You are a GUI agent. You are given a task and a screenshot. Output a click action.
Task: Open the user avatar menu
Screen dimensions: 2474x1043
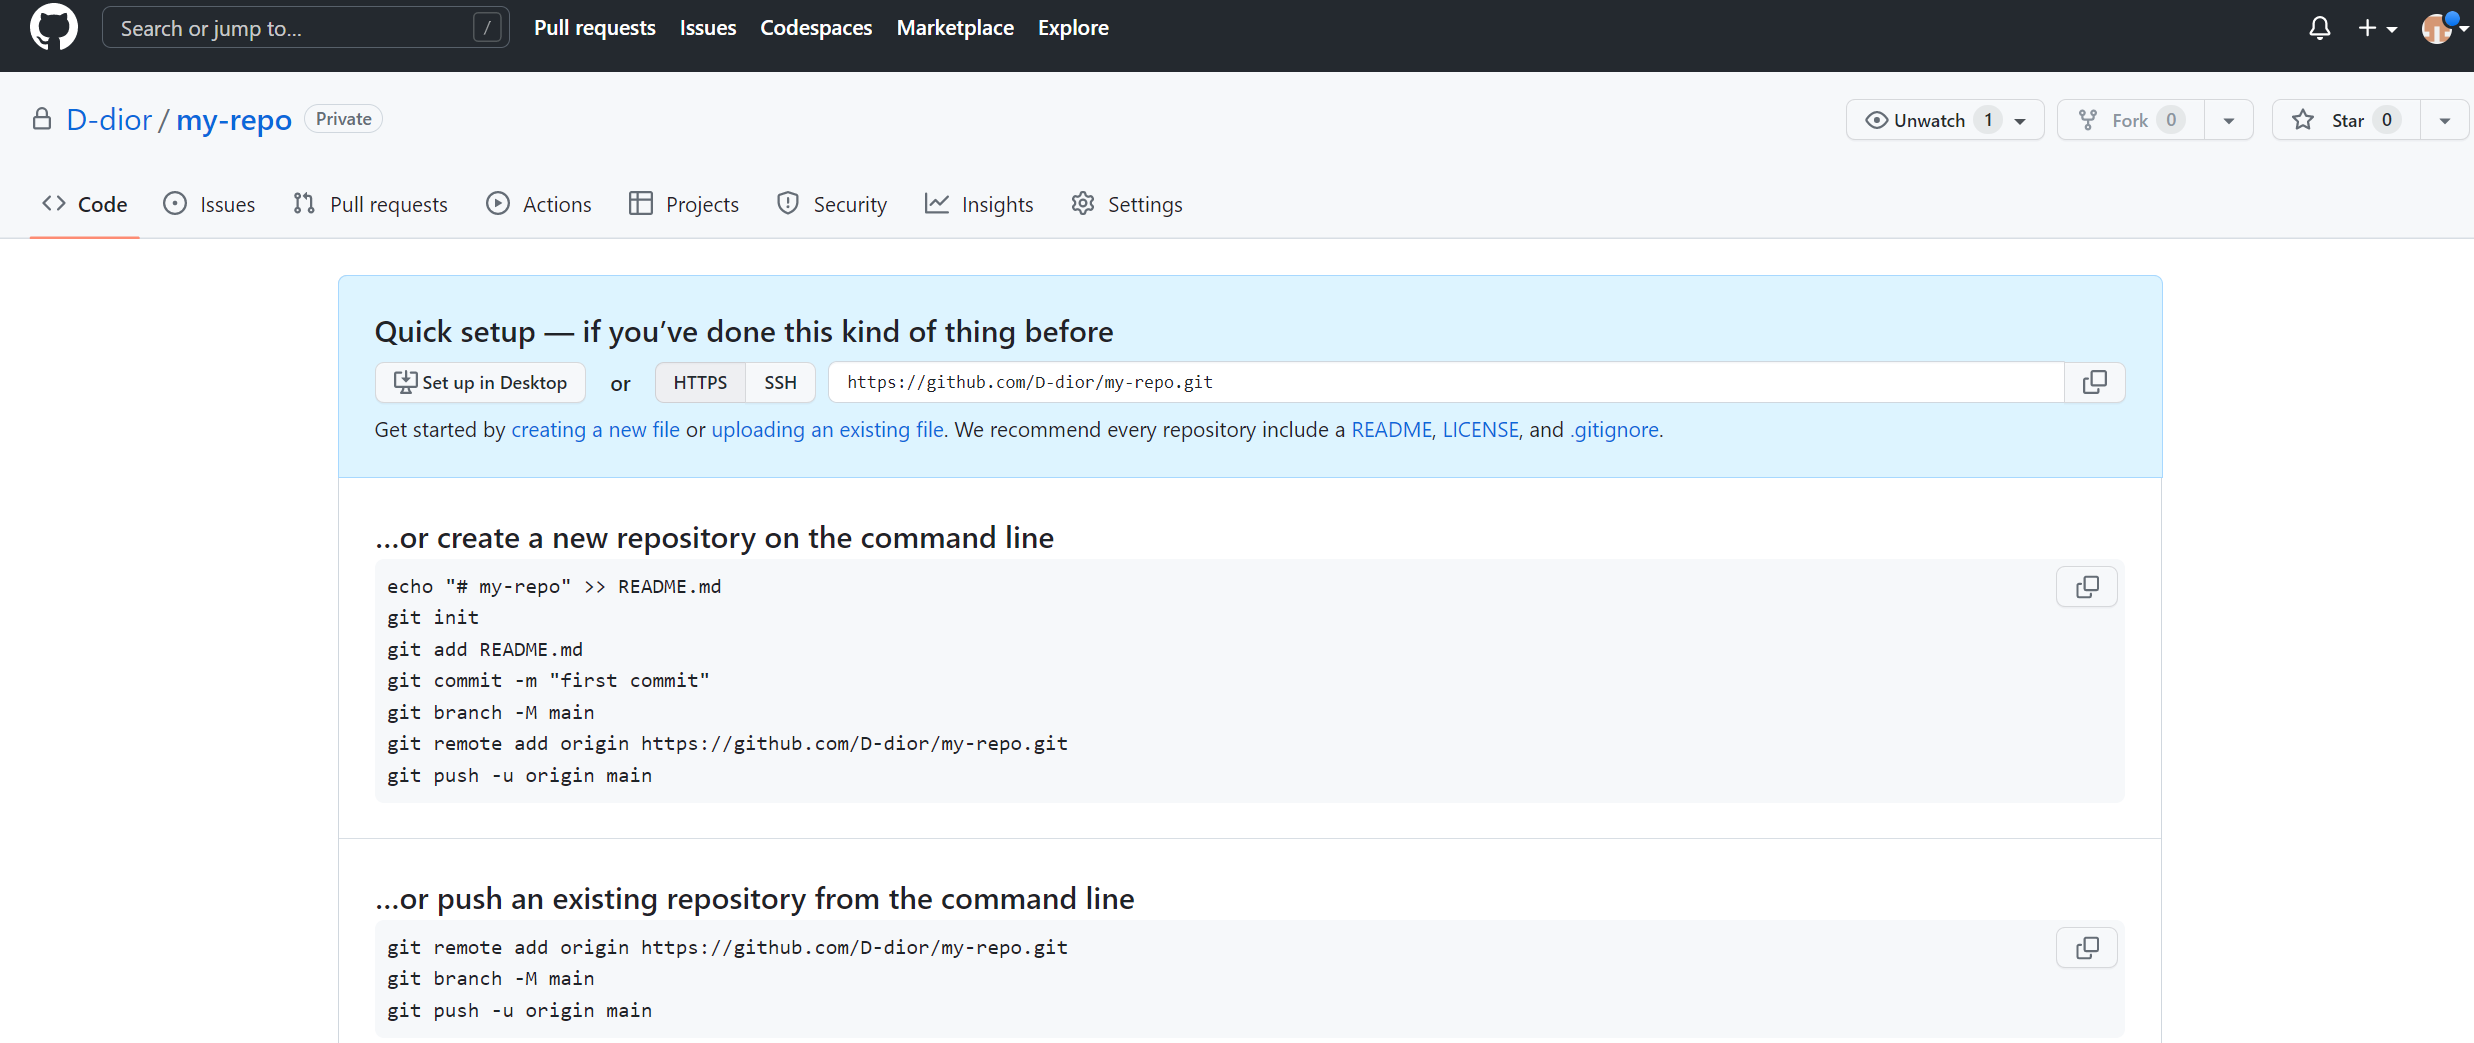tap(2443, 29)
